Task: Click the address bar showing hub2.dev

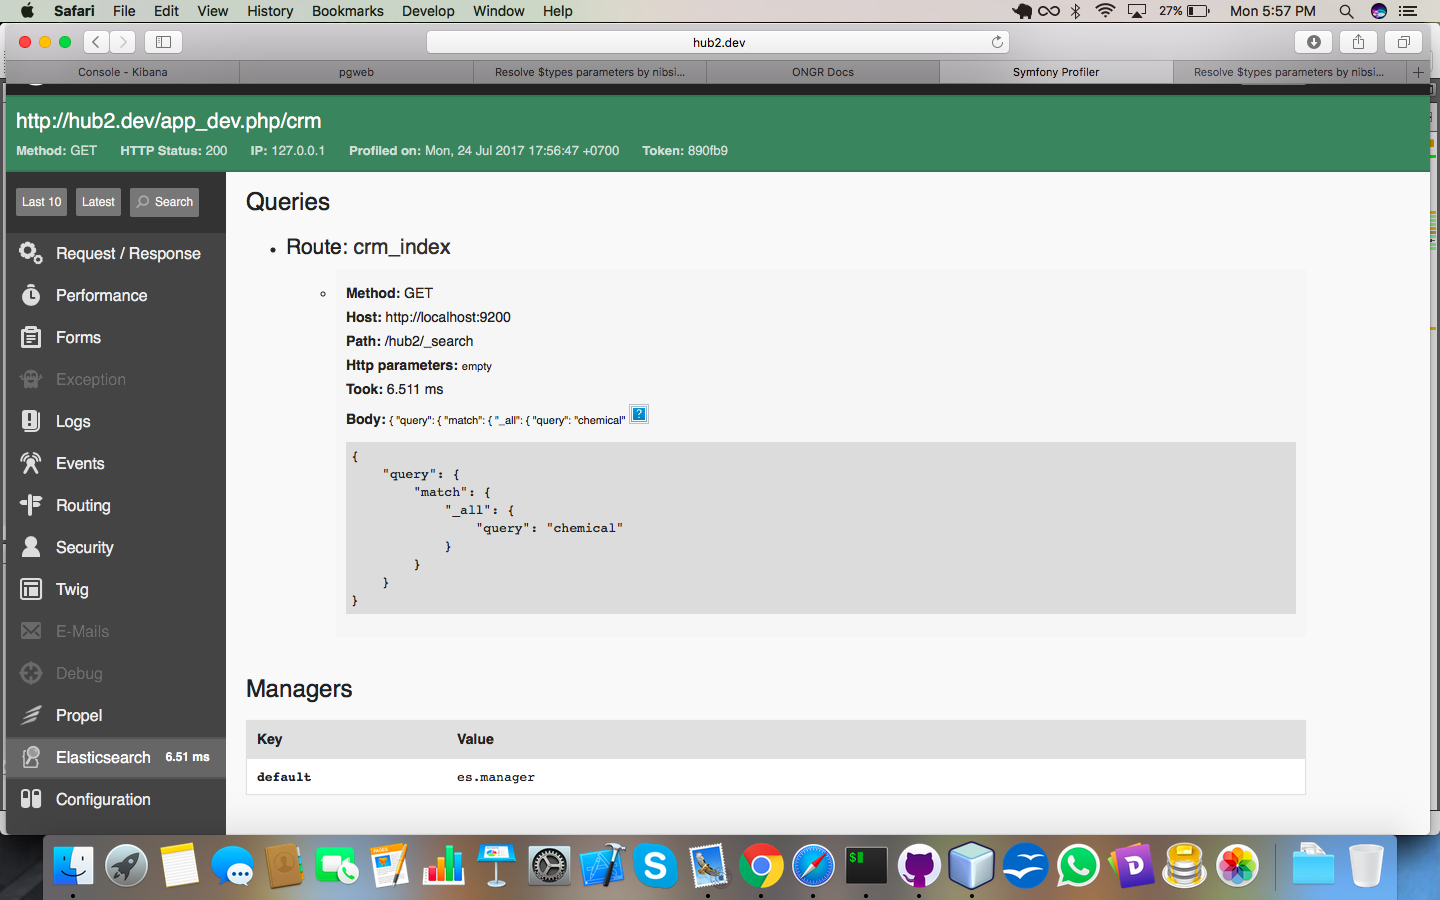Action: tap(717, 42)
